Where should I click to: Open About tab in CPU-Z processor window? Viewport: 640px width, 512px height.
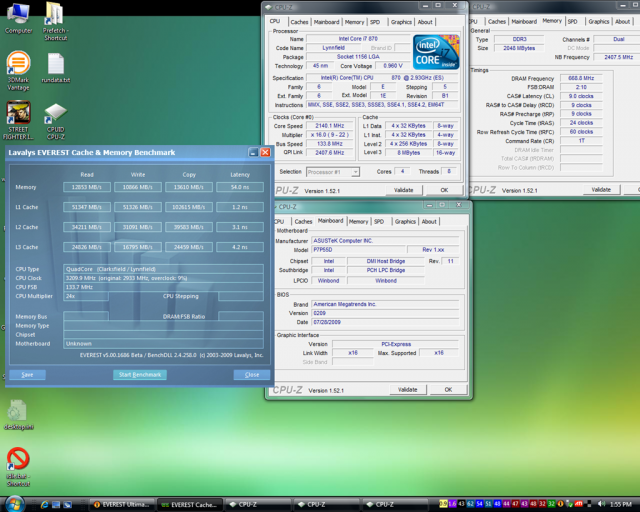(425, 22)
